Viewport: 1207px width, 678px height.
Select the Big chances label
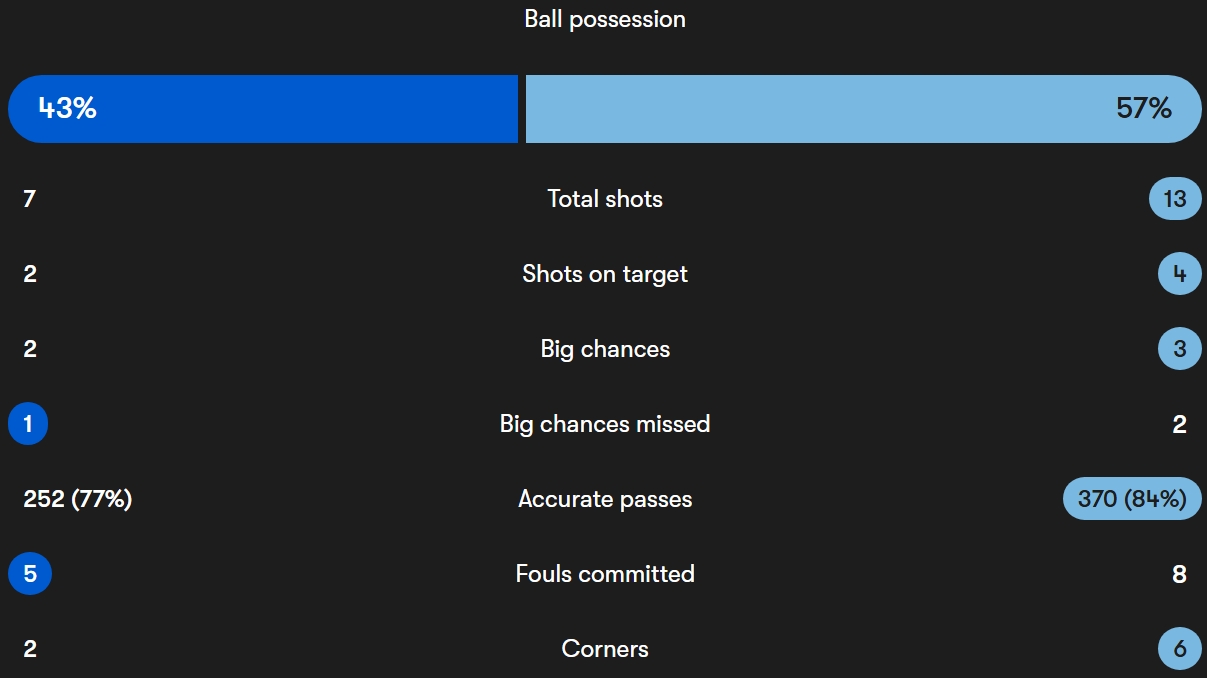coord(604,349)
